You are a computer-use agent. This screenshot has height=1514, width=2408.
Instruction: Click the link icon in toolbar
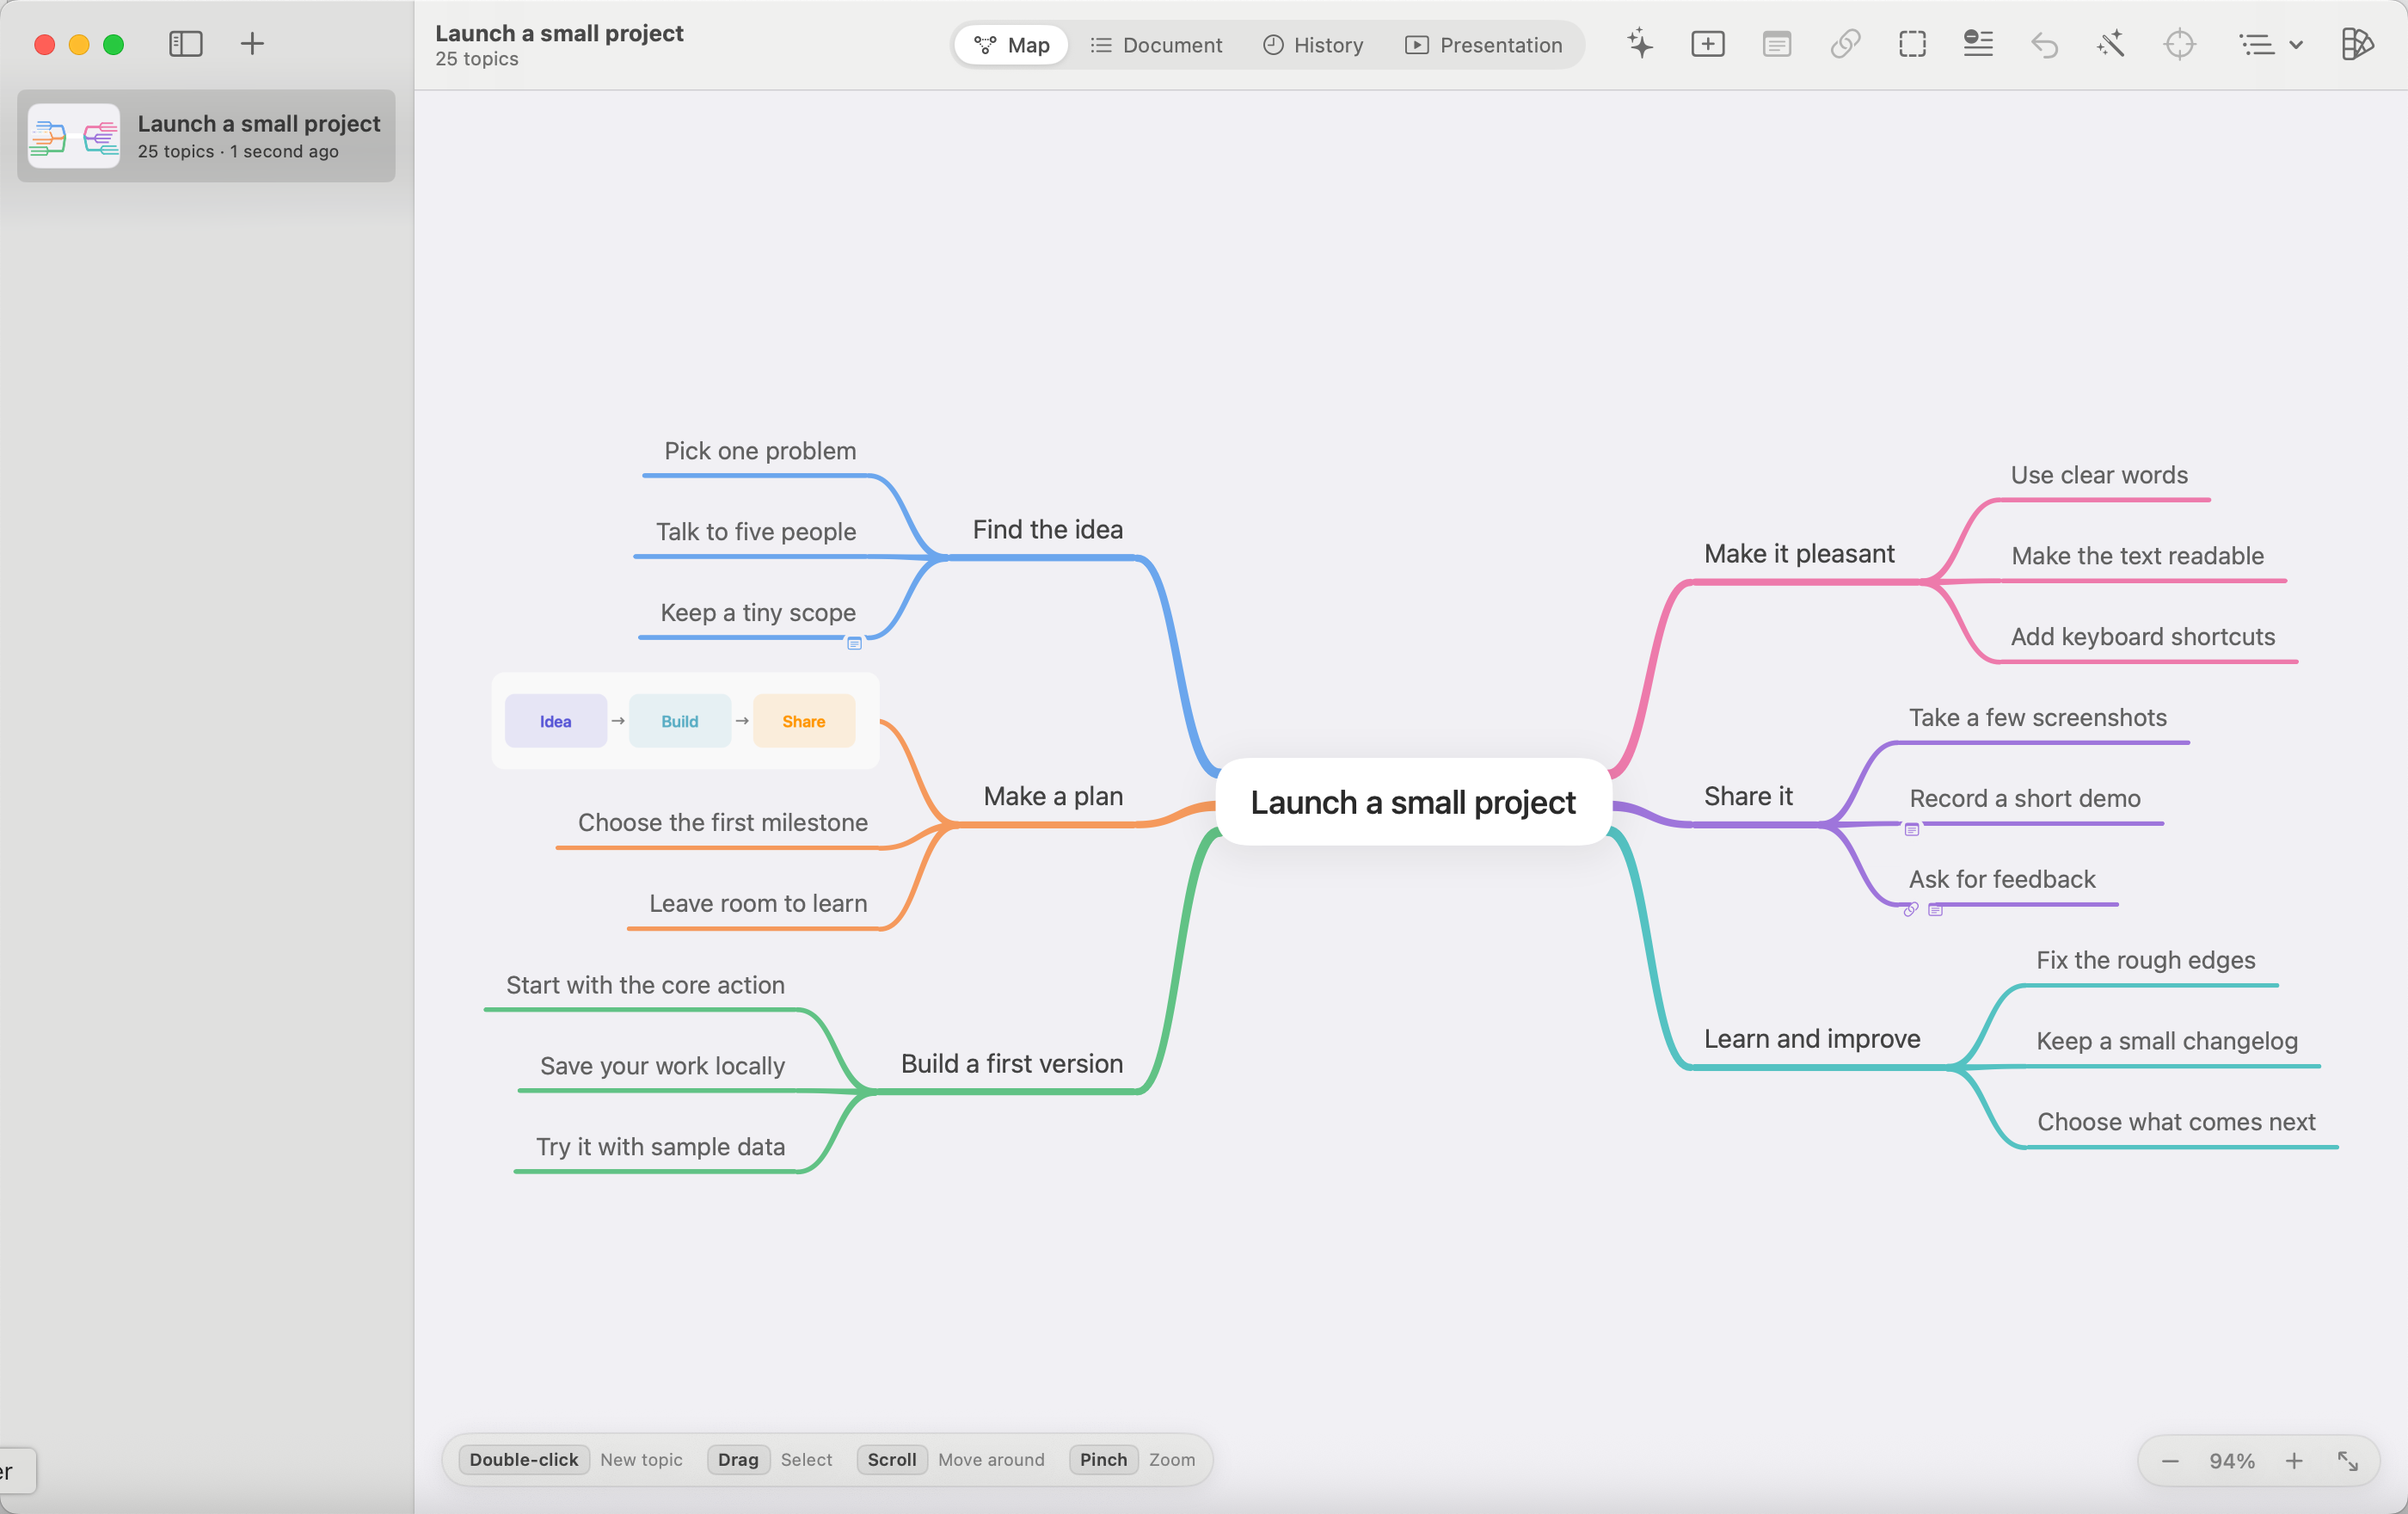tap(1845, 44)
